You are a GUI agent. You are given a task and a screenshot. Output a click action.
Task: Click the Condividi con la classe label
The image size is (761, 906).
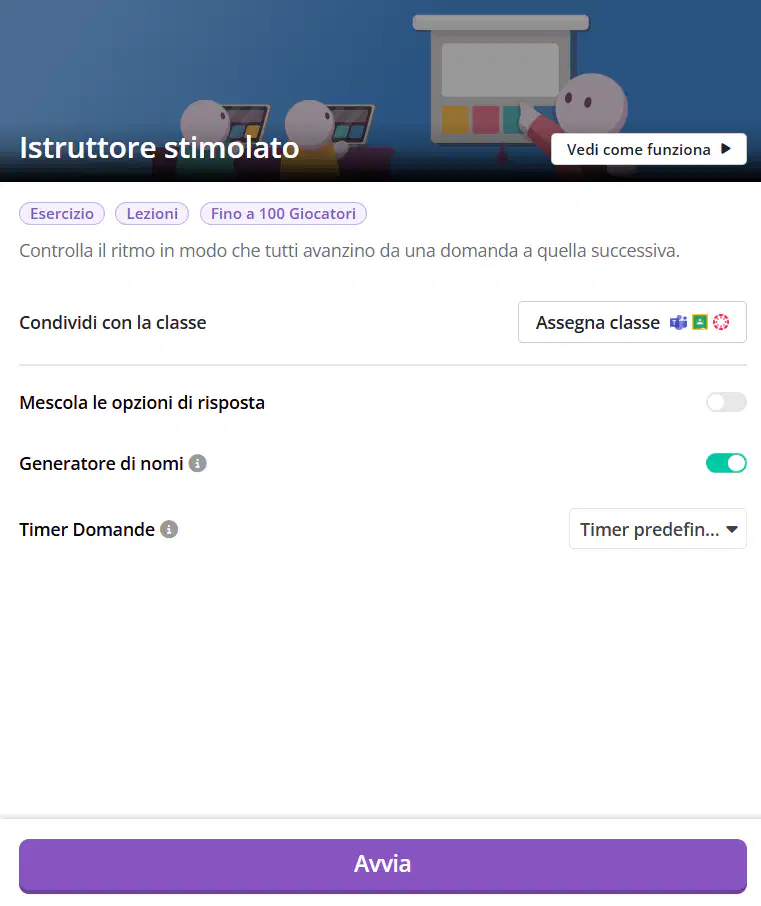click(x=113, y=322)
